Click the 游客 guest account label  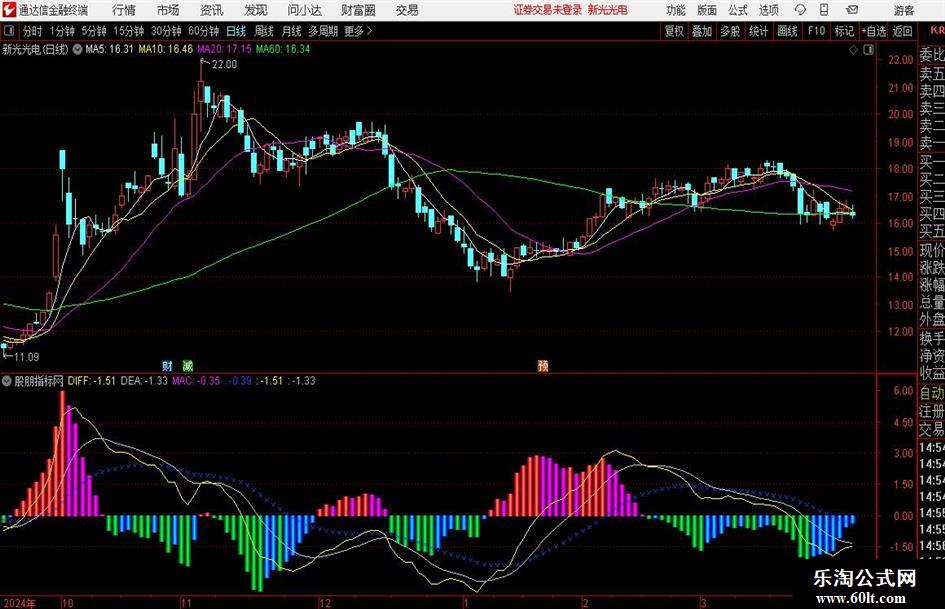coord(903,10)
